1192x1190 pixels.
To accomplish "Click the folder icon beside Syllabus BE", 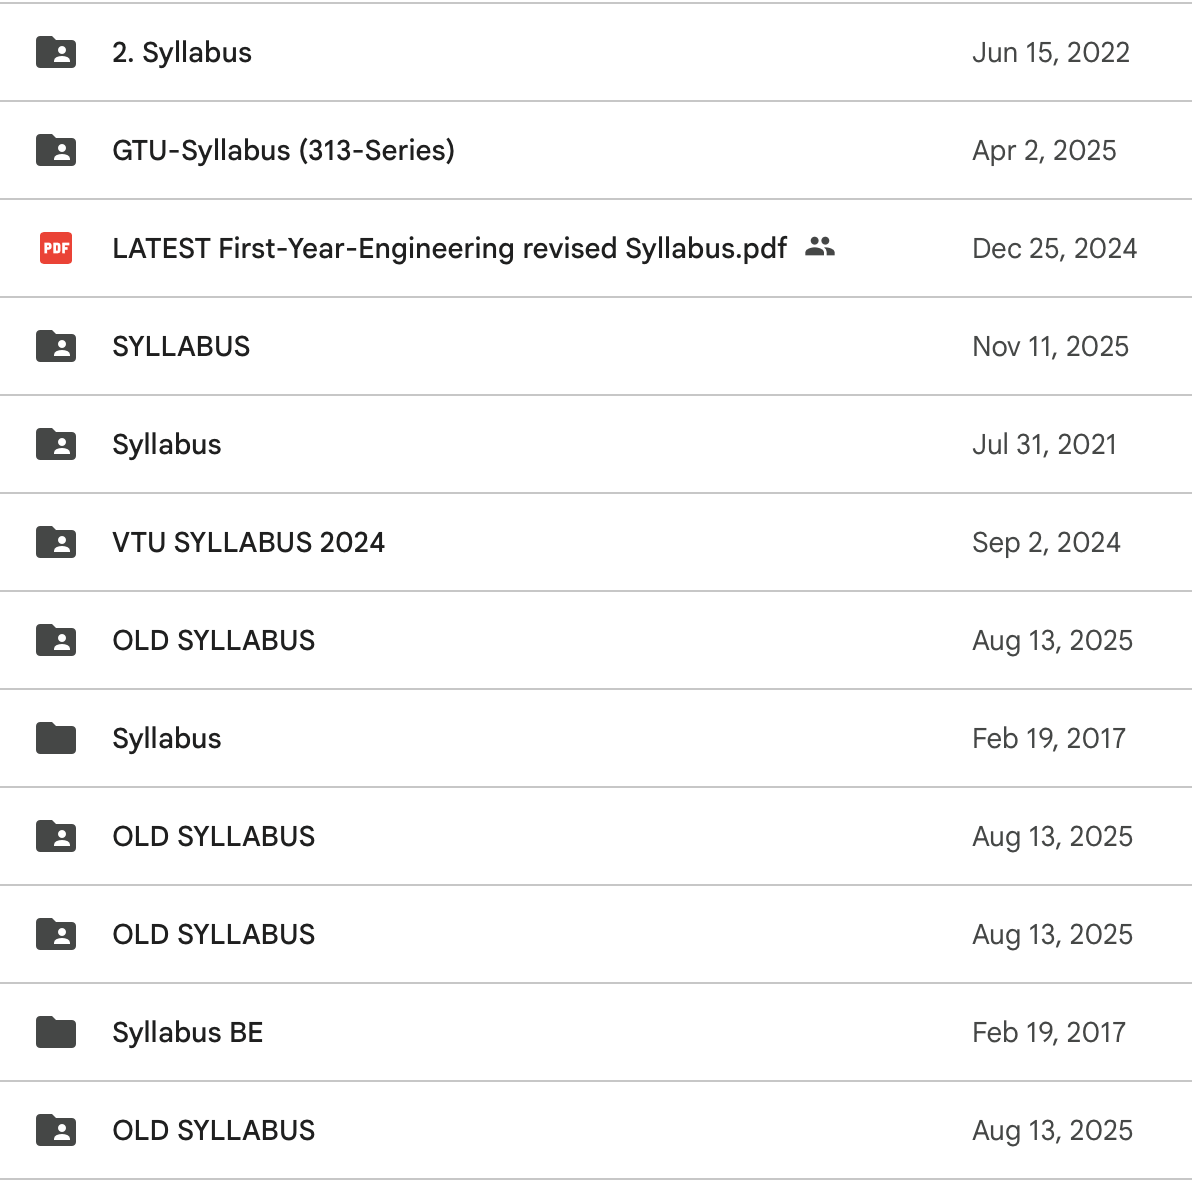I will click(x=56, y=1032).
